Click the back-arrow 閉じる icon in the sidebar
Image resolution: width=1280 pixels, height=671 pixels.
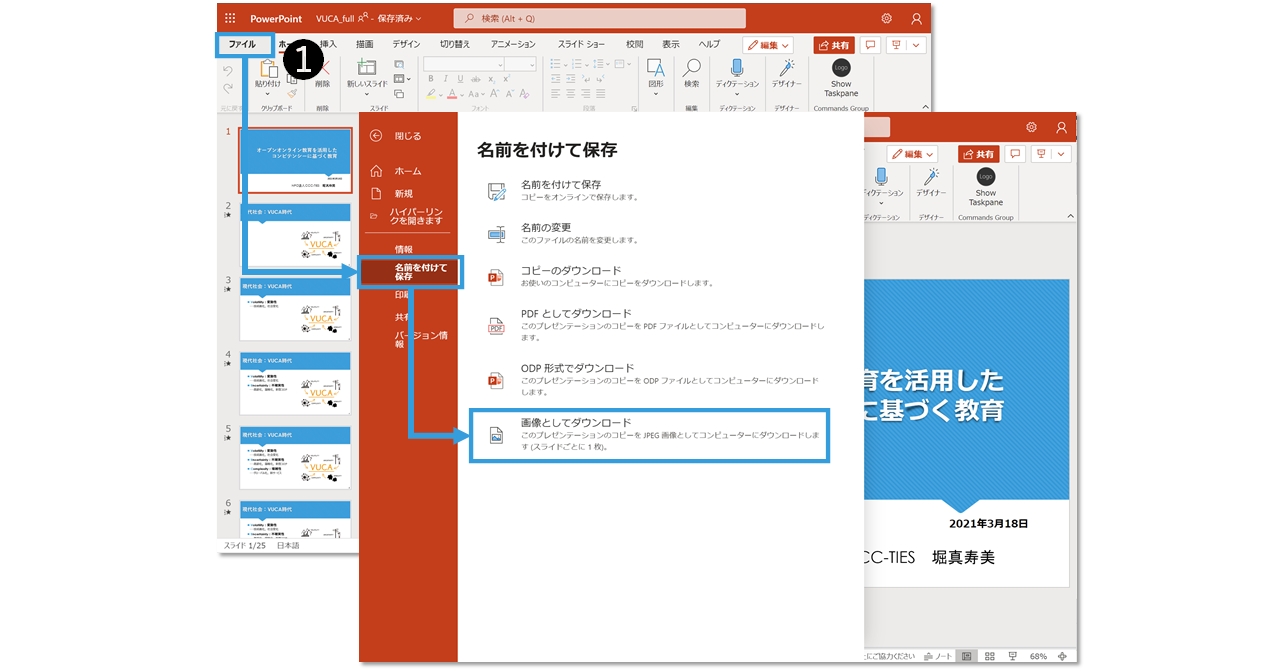(376, 136)
